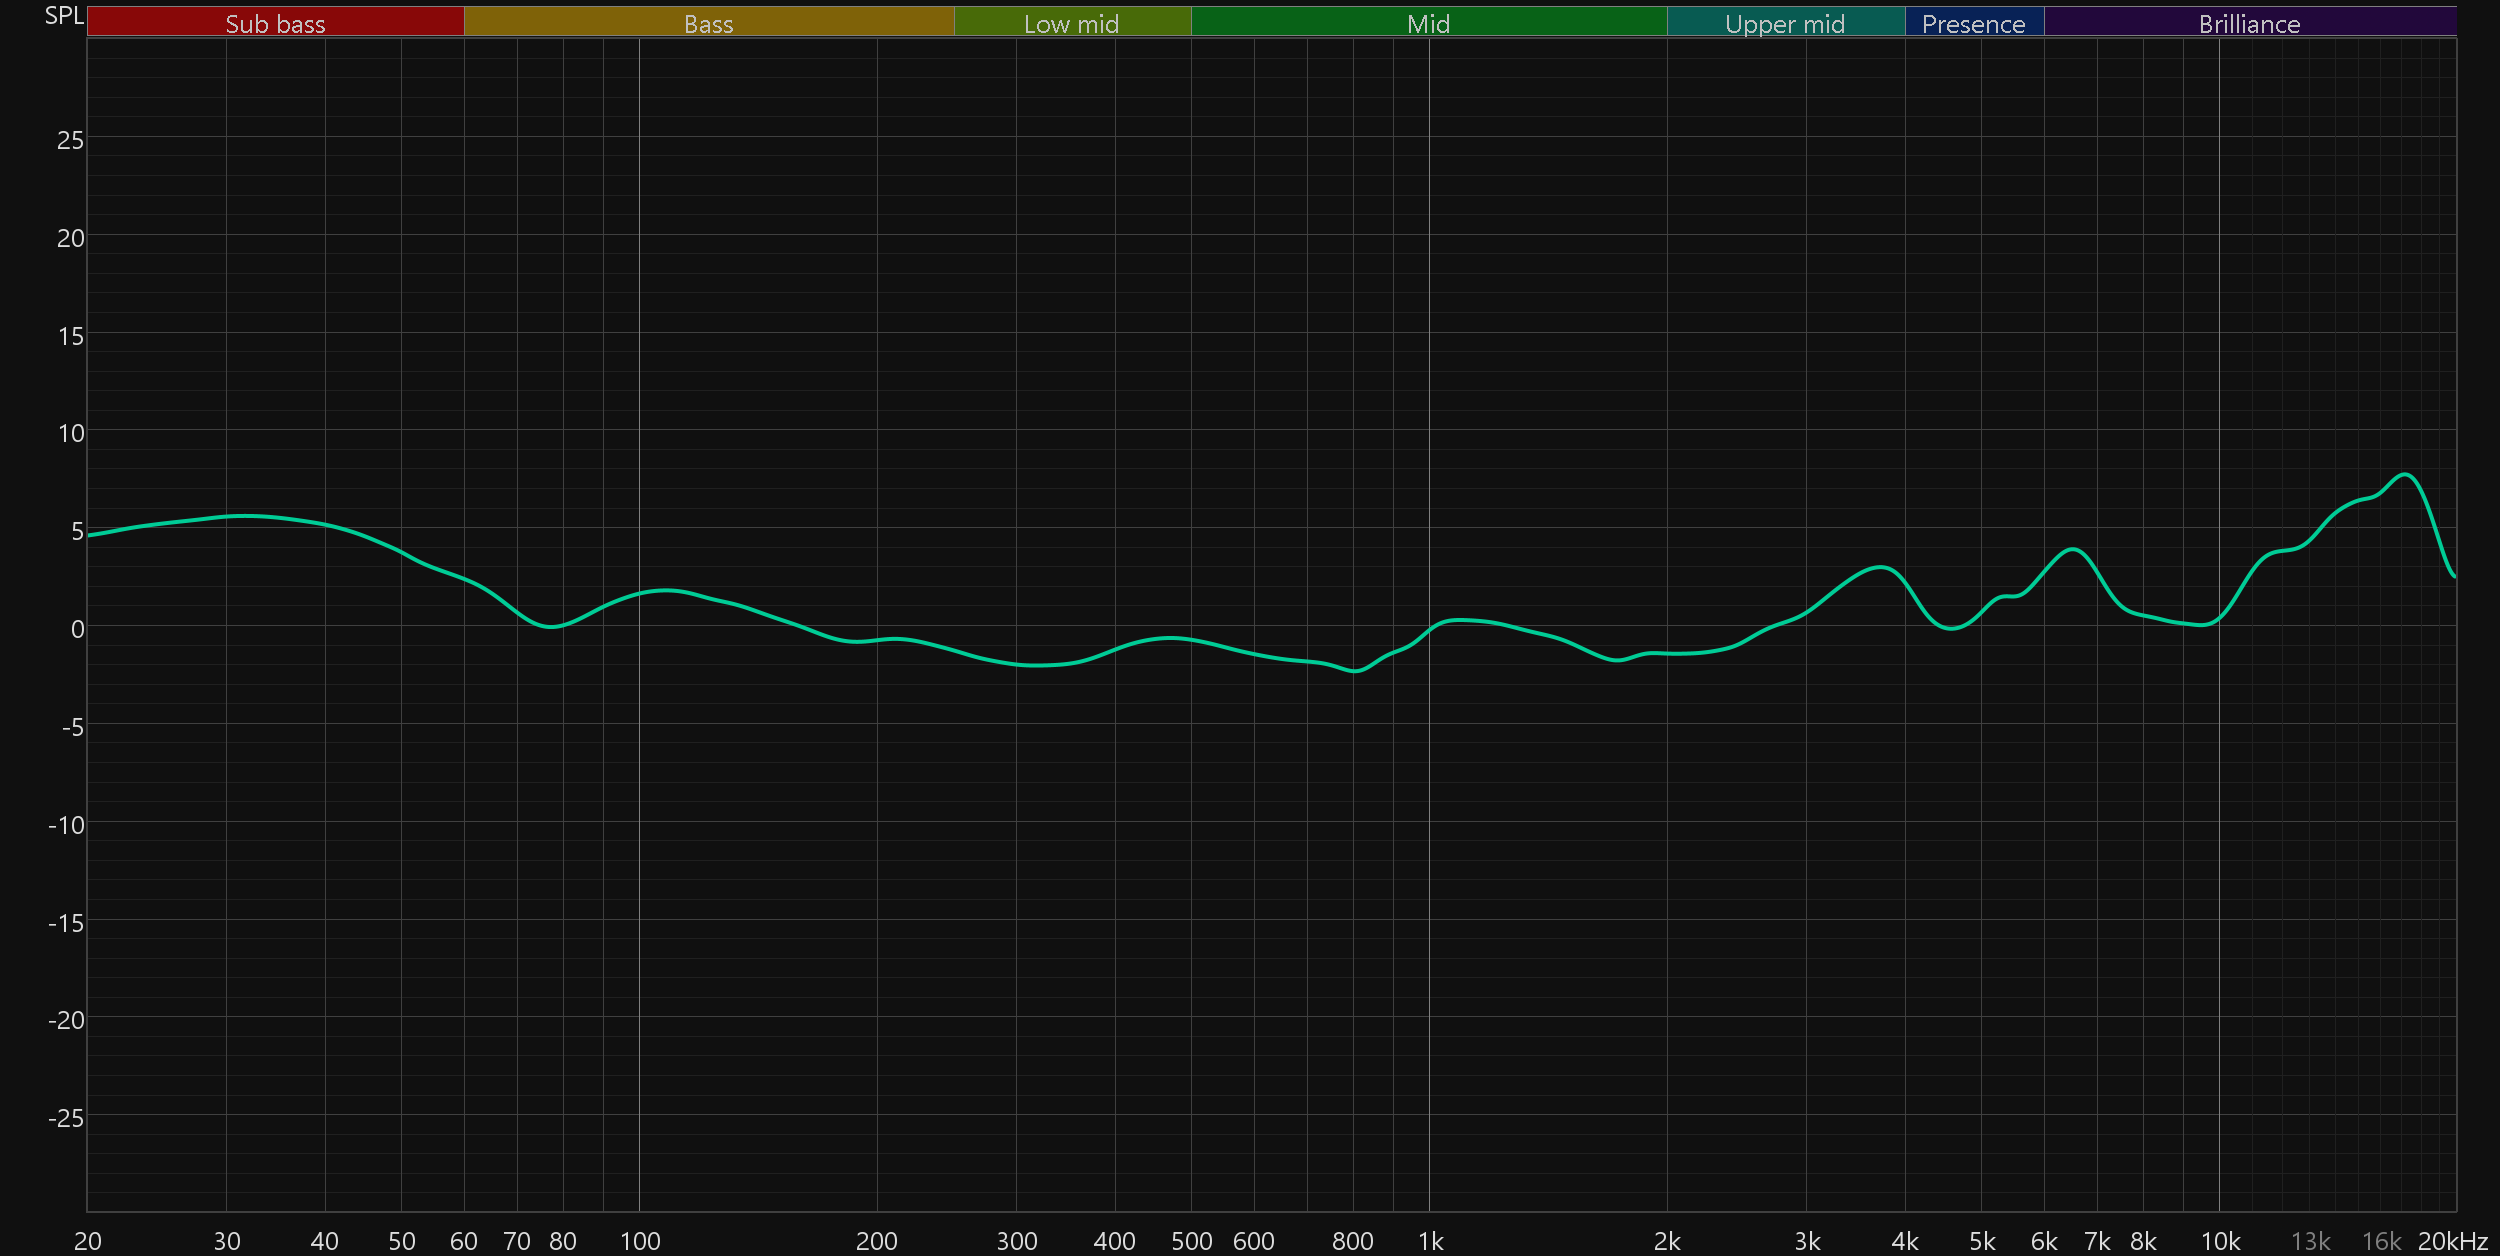Click the 10k frequency axis label
The height and width of the screenshot is (1256, 2500).
[x=2220, y=1241]
